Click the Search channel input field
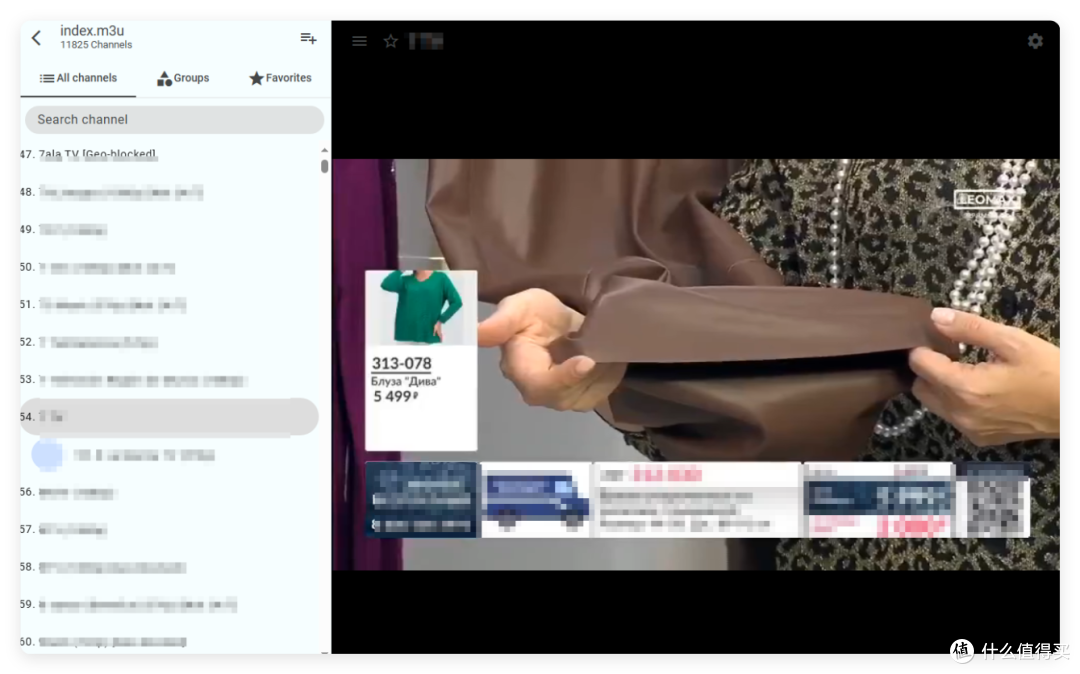Viewport: 1080px width, 674px height. [175, 119]
